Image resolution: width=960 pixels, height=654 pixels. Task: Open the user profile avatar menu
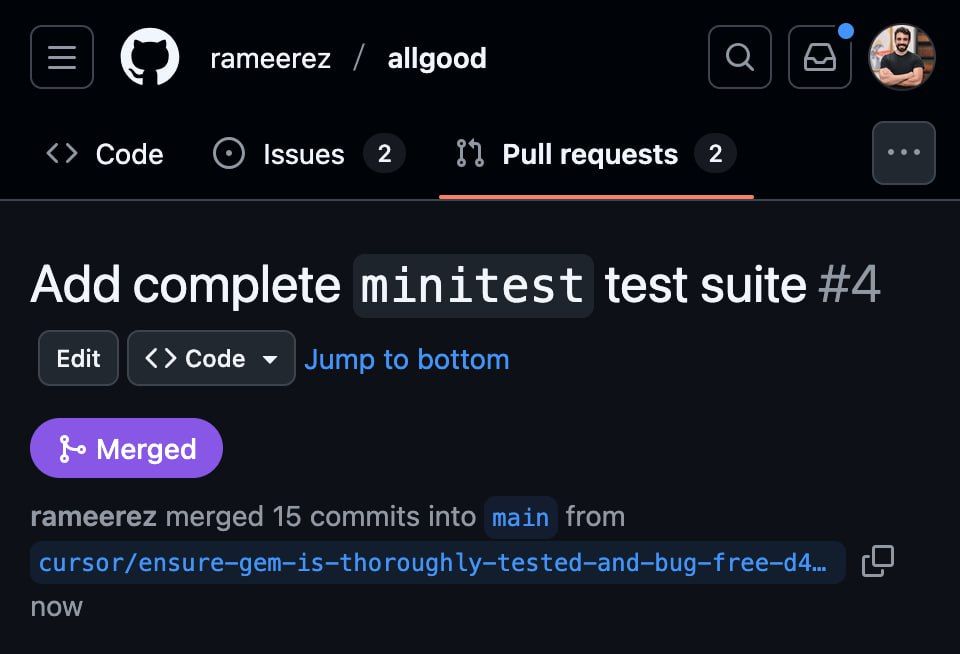902,57
